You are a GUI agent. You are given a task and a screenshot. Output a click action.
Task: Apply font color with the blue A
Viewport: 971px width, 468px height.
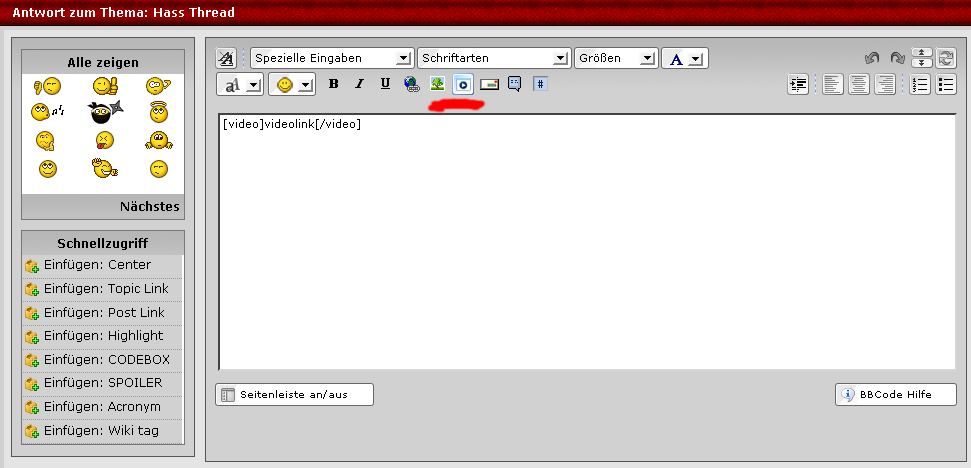pos(676,59)
